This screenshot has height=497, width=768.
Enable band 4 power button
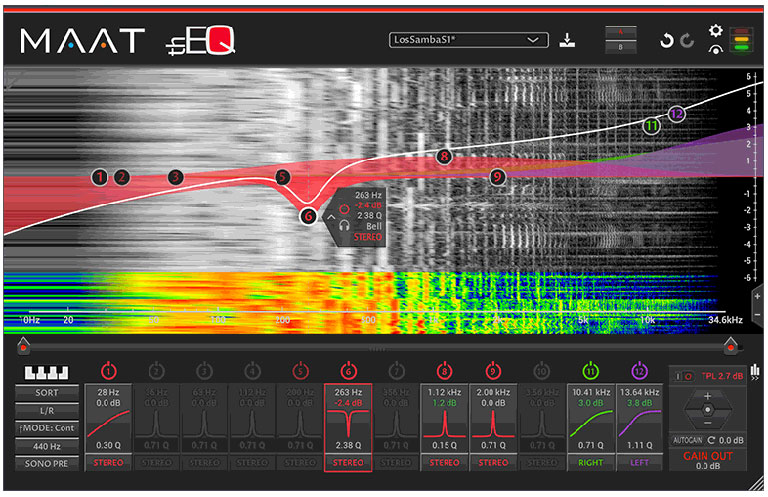click(x=252, y=371)
